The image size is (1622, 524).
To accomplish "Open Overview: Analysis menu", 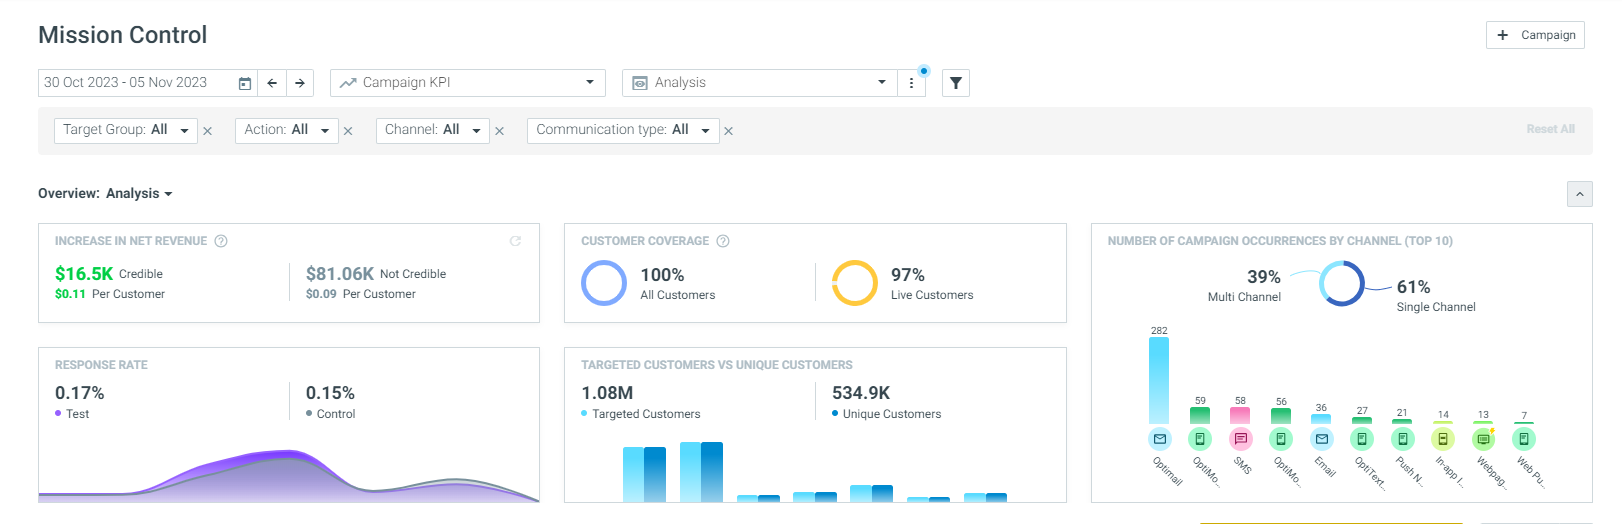I will click(105, 193).
